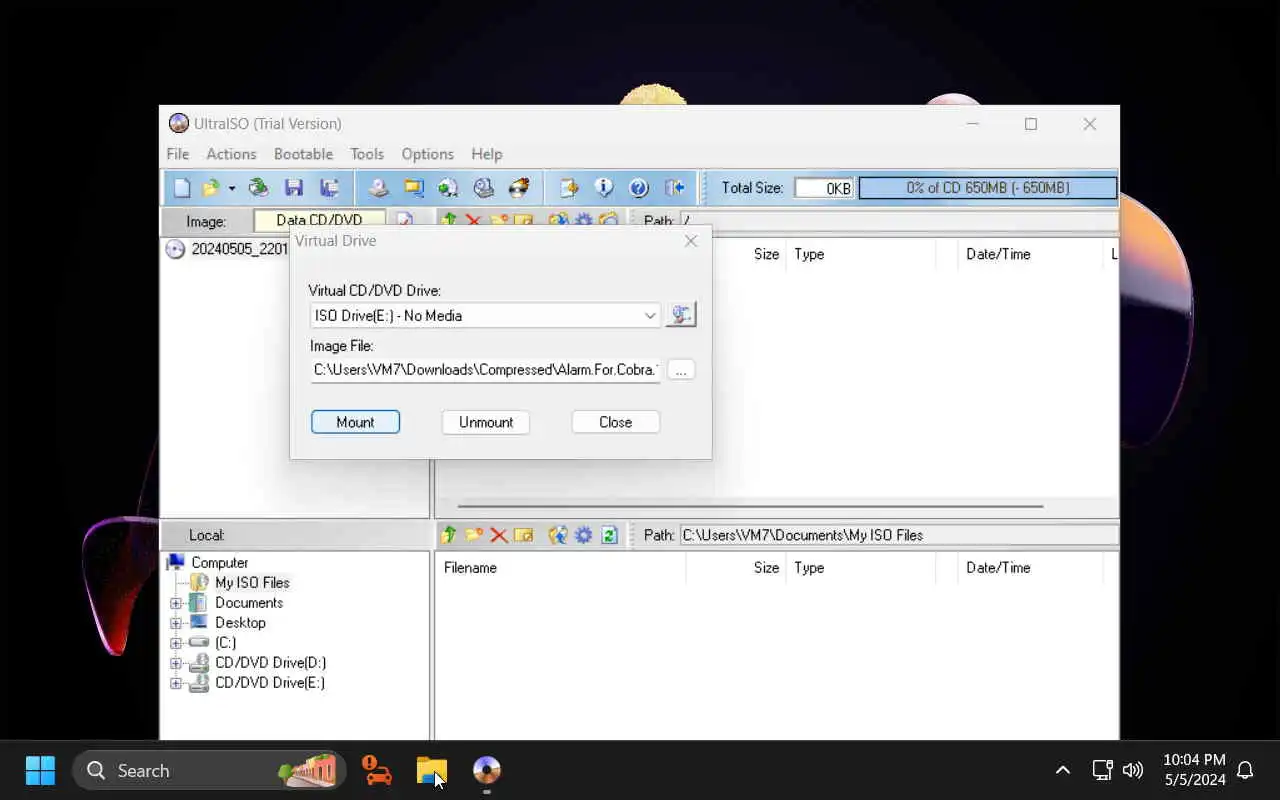Click the Open CD/DVD toolbar icon

click(x=259, y=188)
